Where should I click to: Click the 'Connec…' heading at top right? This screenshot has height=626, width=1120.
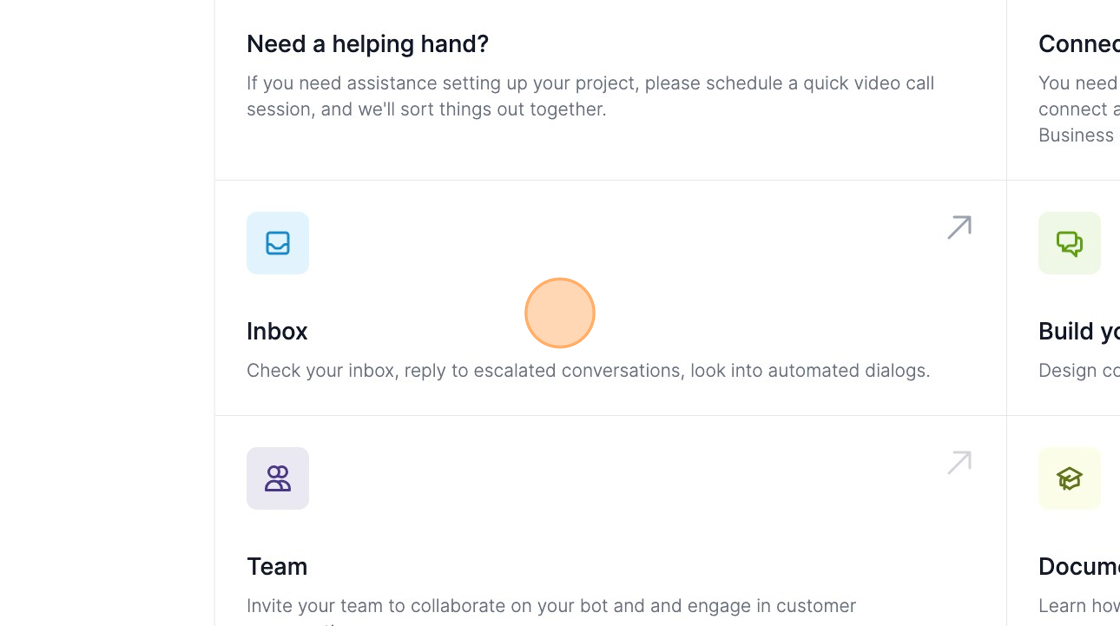pos(1079,44)
